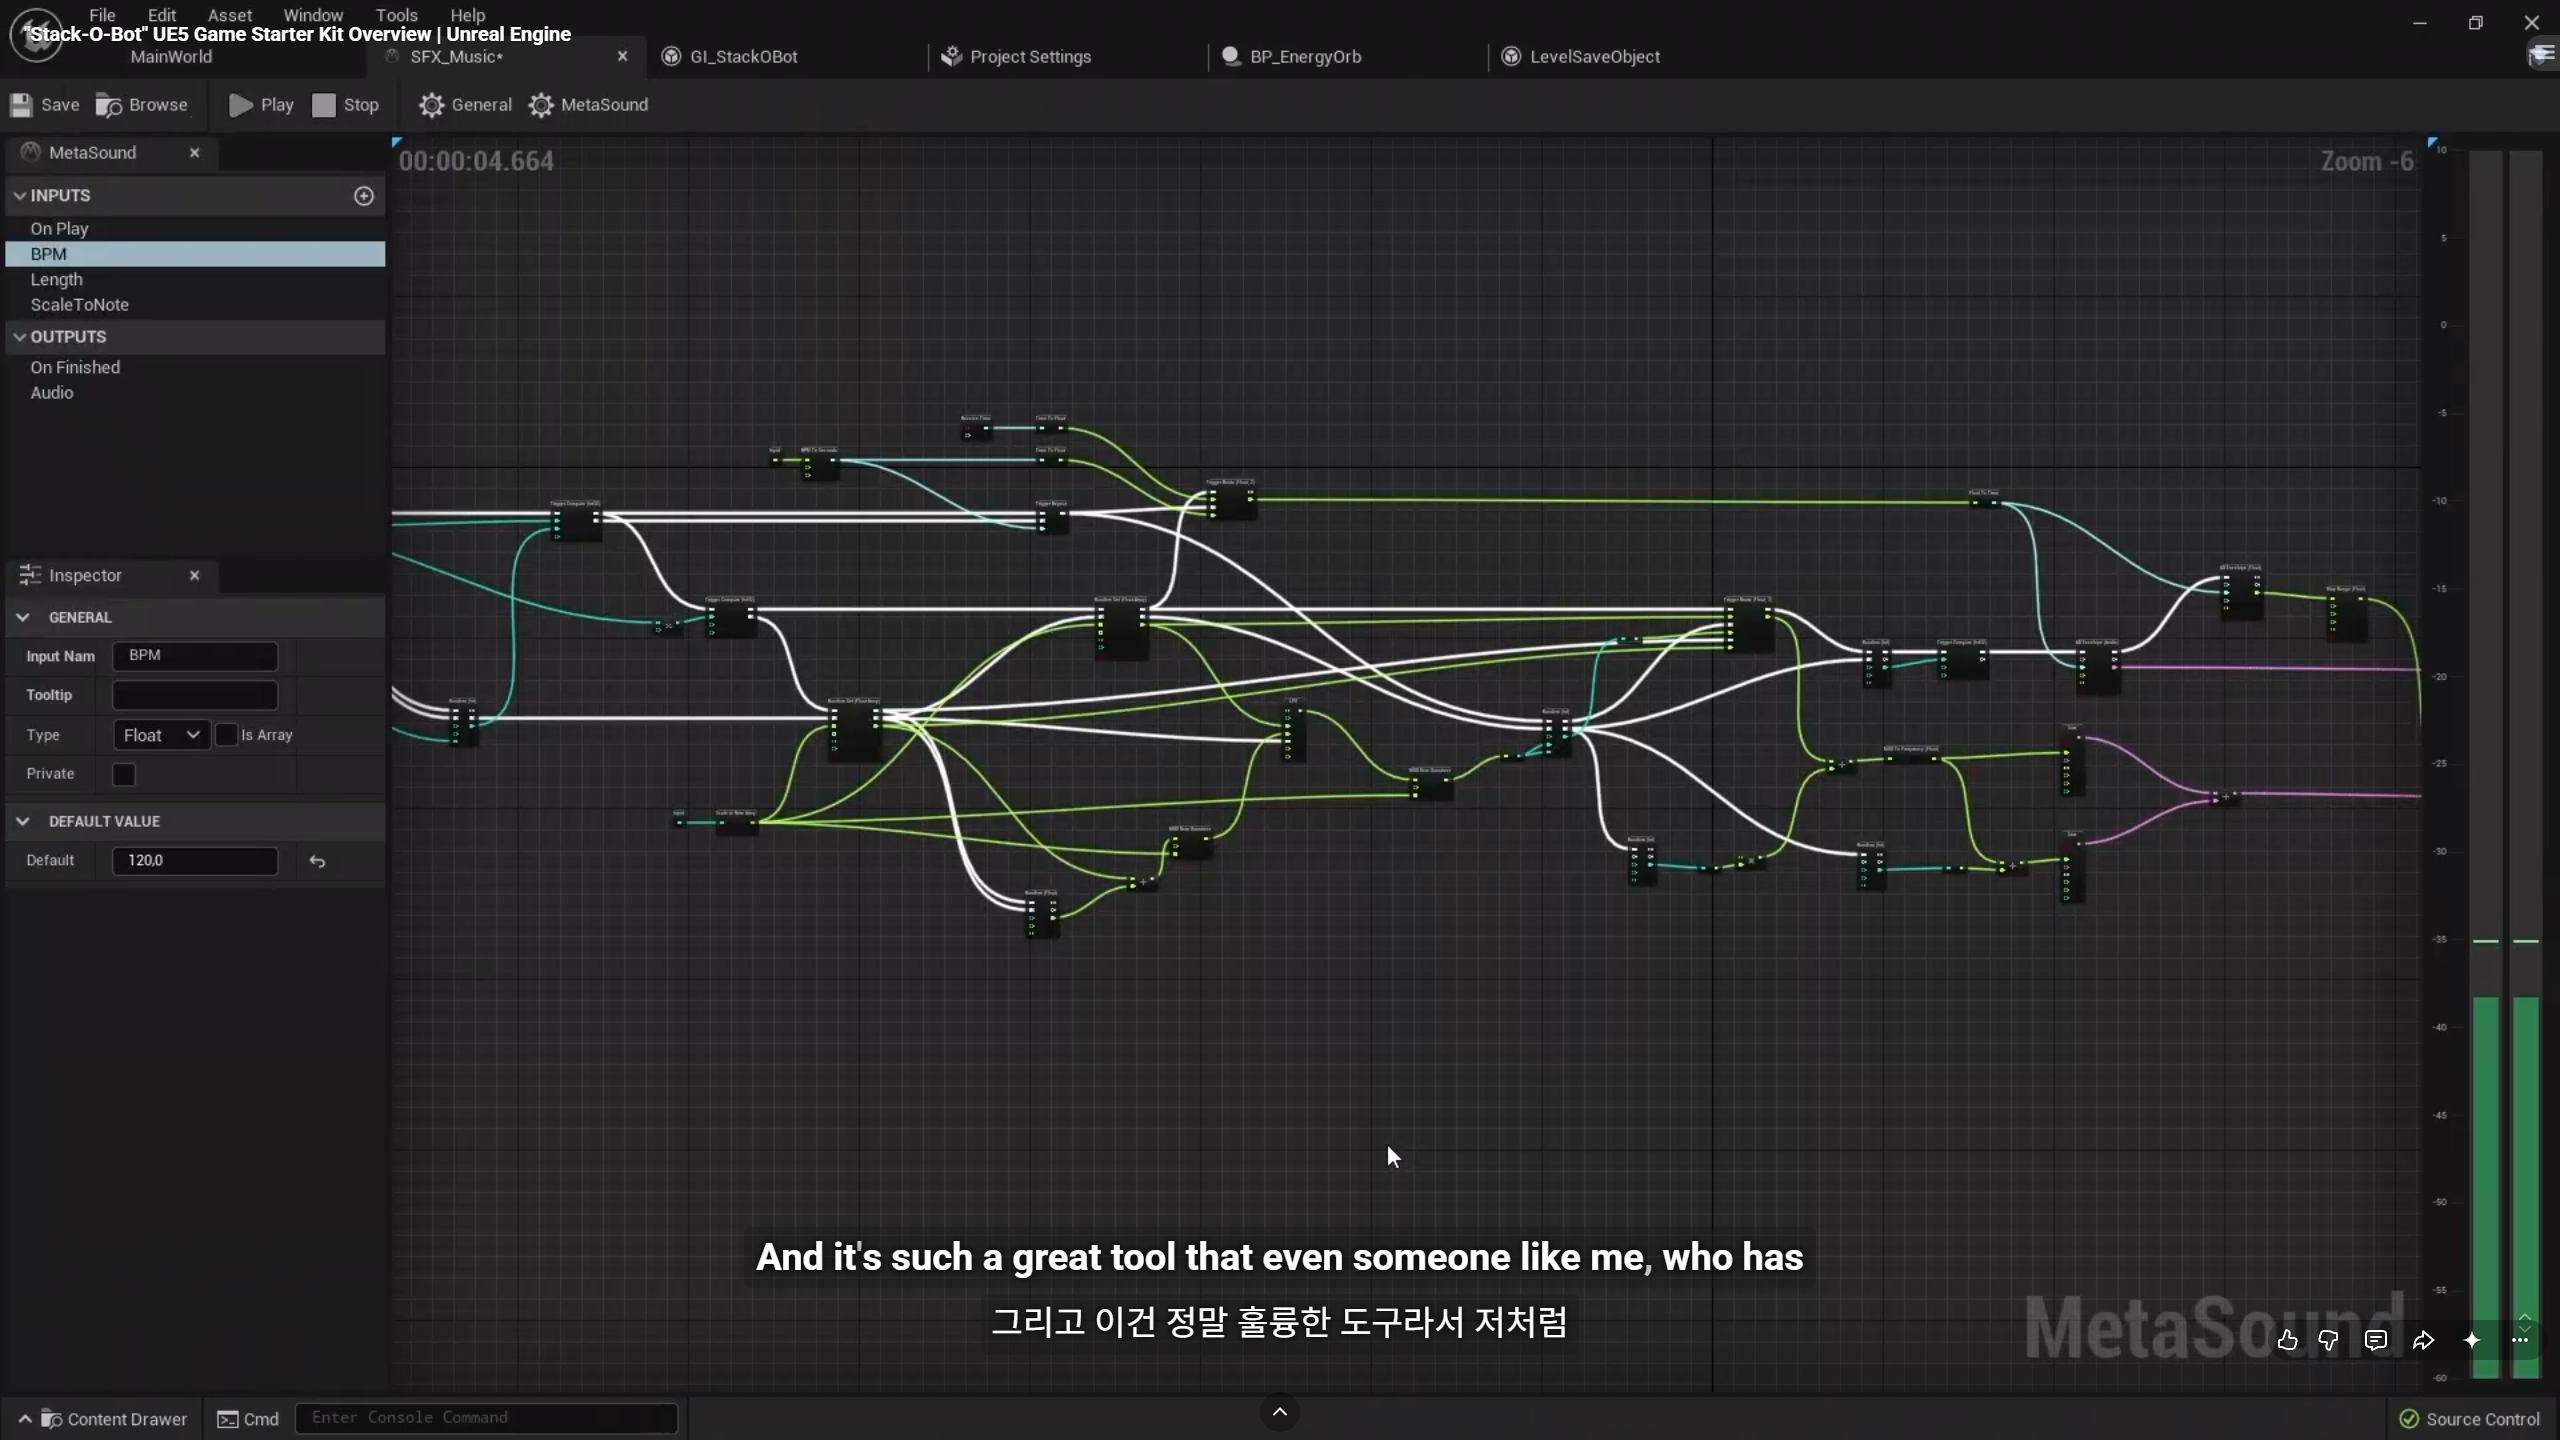Screen dimensions: 2560x1440
Task: Close the Inspector panel tab
Action: click(x=195, y=576)
